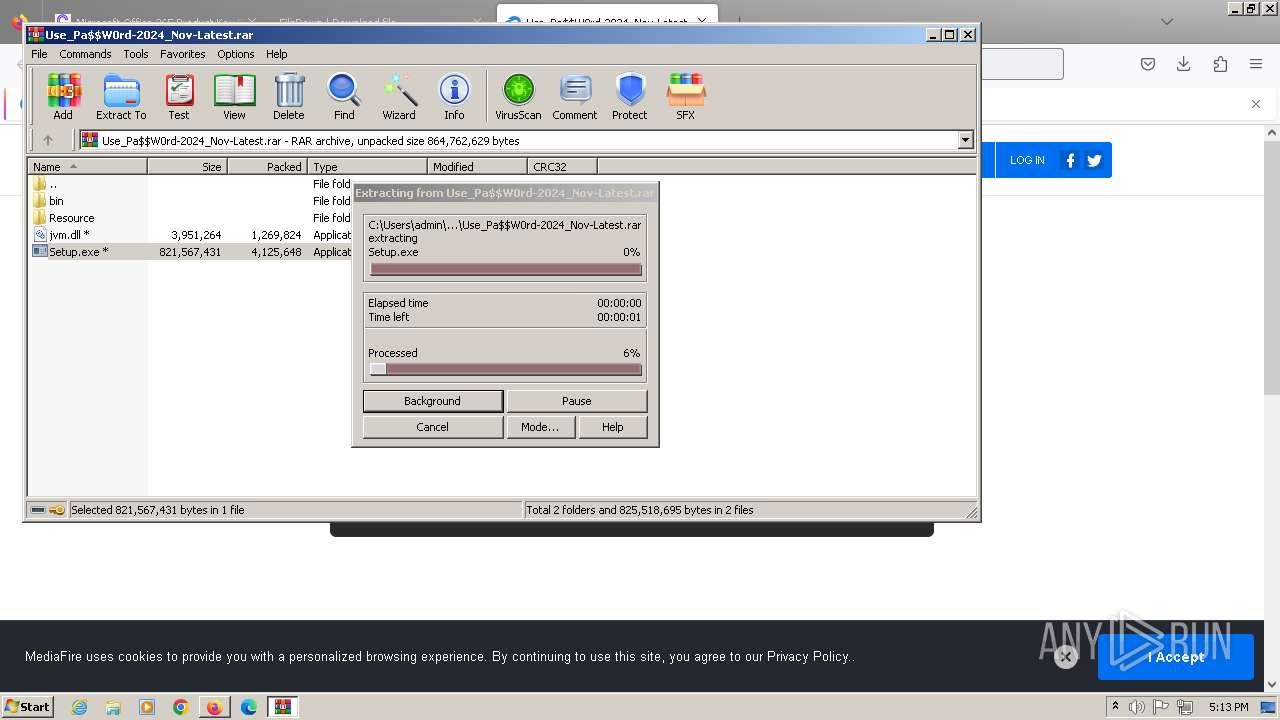Viewport: 1280px width, 720px height.
Task: Click the Processed total progress bar
Action: tap(505, 369)
